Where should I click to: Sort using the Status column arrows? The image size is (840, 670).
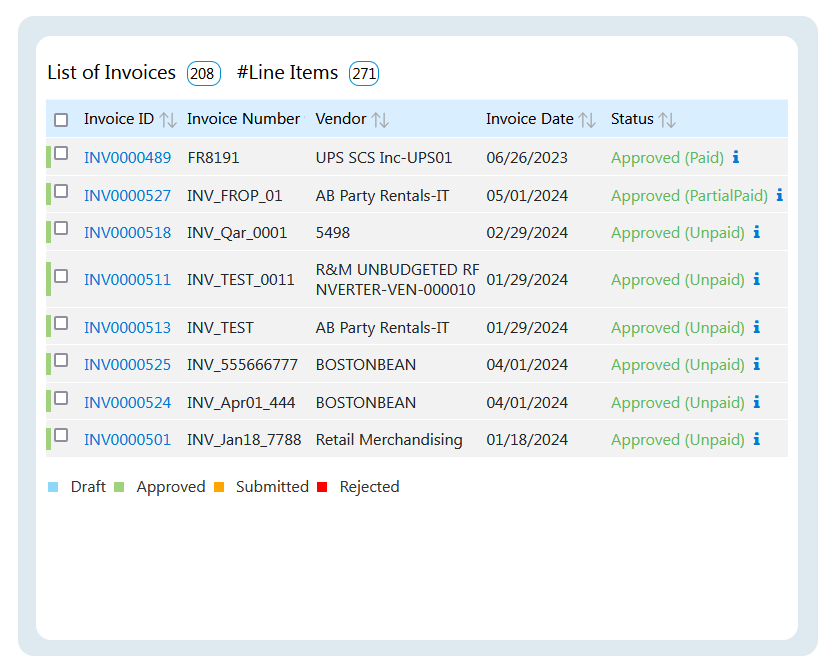[x=667, y=120]
